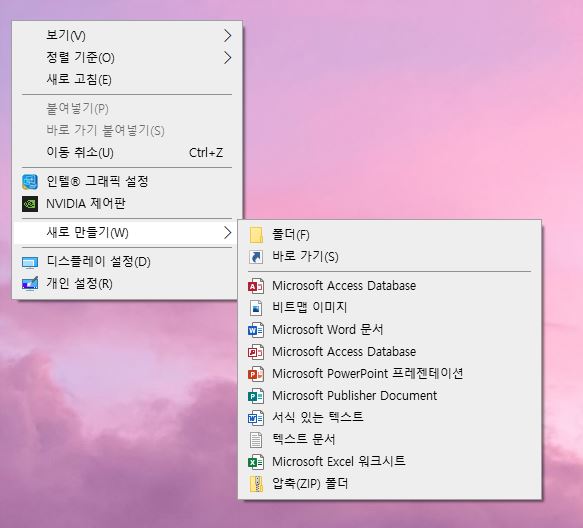This screenshot has width=583, height=528.
Task: Click the green Excel icon
Action: 256,462
